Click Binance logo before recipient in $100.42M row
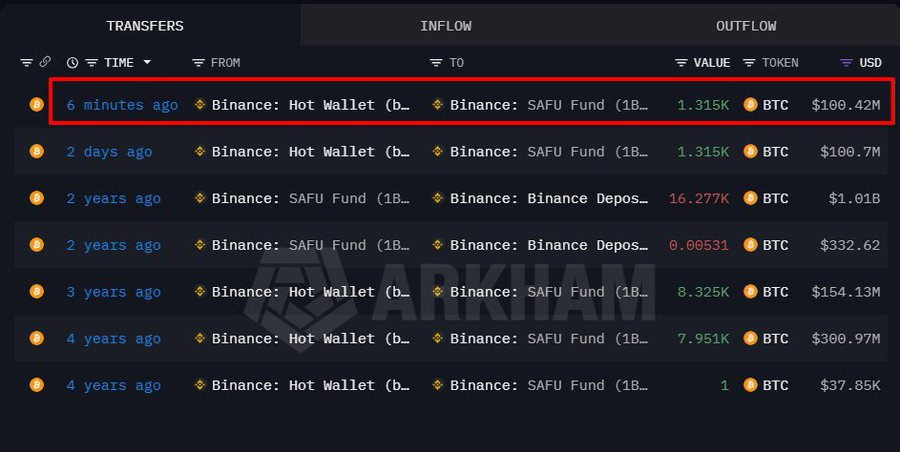Screen dimensions: 900x452 pos(437,105)
